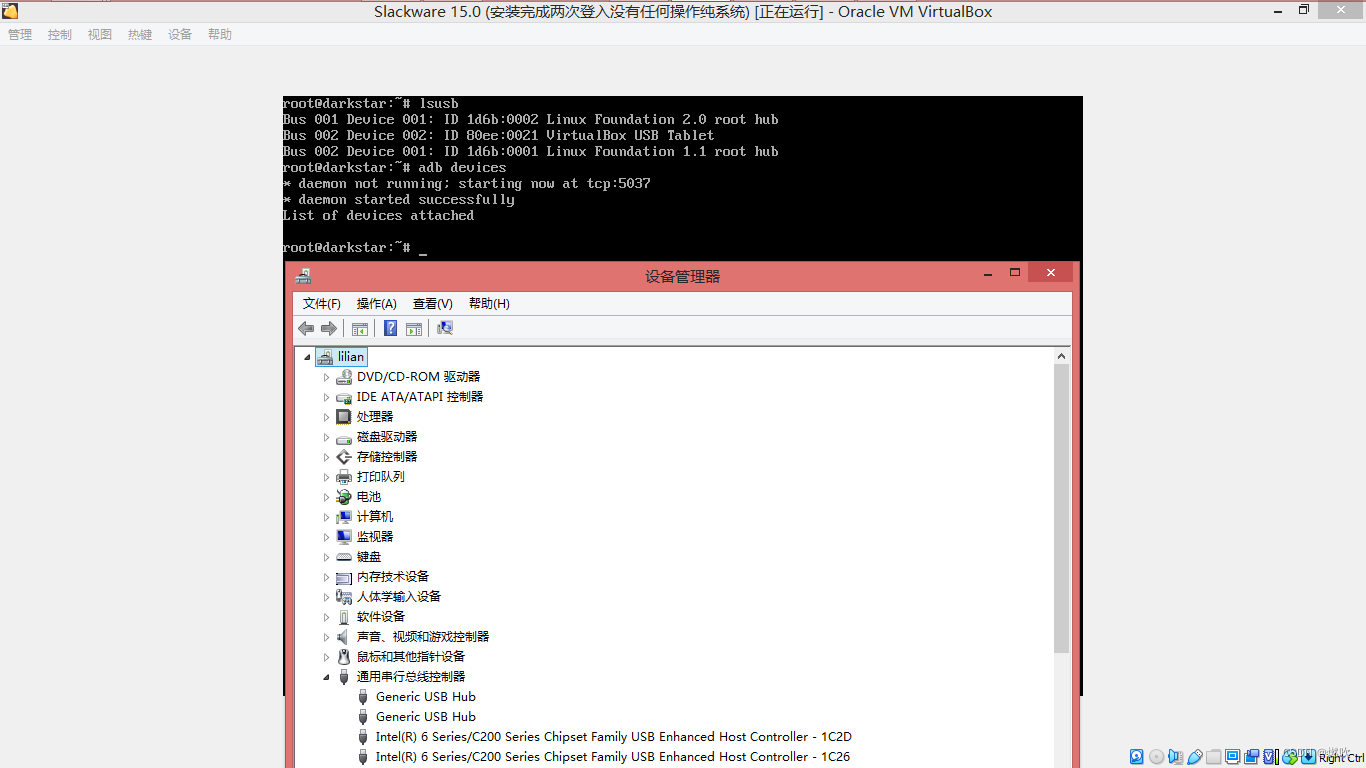Viewport: 1366px width, 768px height.
Task: Open the Help icon in Device Manager toolbar
Action: pos(390,328)
